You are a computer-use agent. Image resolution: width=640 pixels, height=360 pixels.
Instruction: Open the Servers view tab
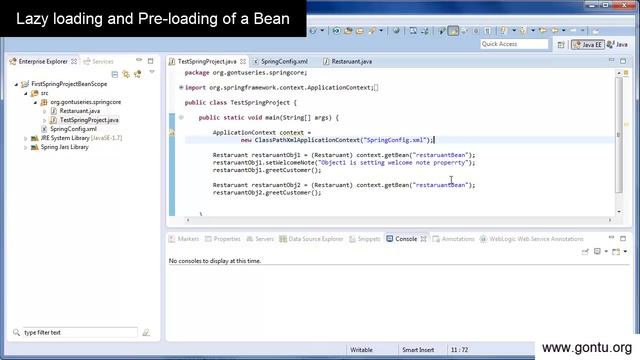[x=260, y=239]
